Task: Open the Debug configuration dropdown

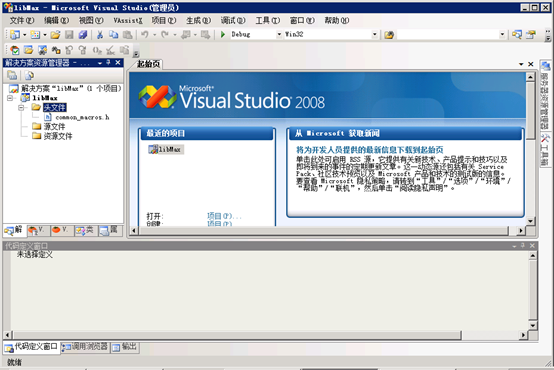Action: pyautogui.click(x=279, y=34)
